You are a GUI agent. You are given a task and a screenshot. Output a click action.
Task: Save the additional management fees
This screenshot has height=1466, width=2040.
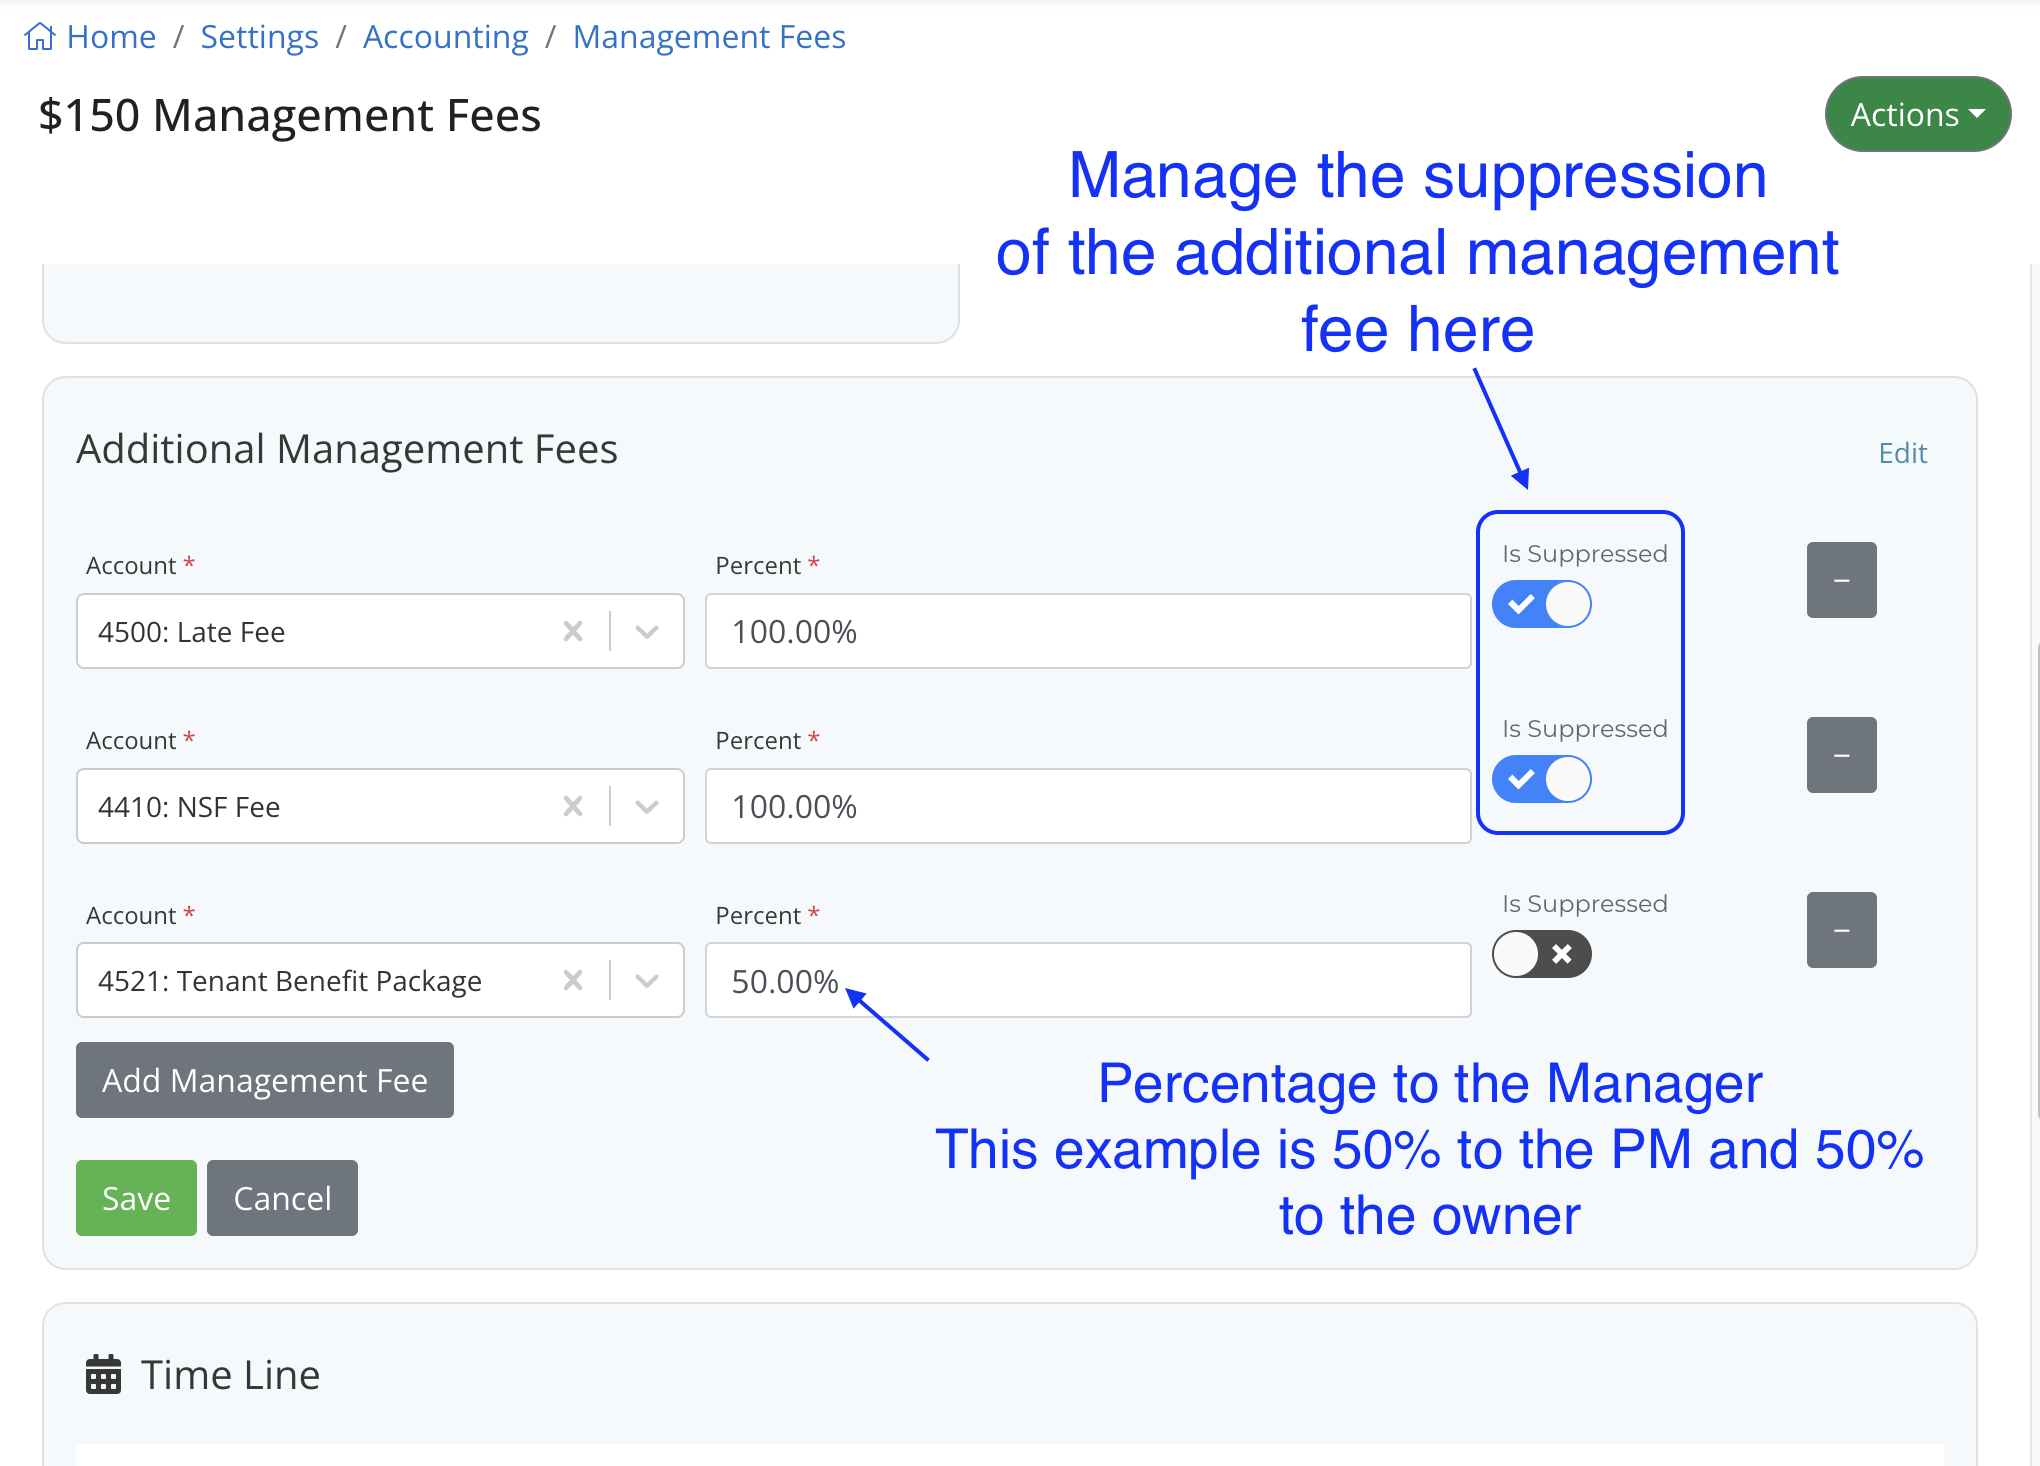[x=136, y=1197]
